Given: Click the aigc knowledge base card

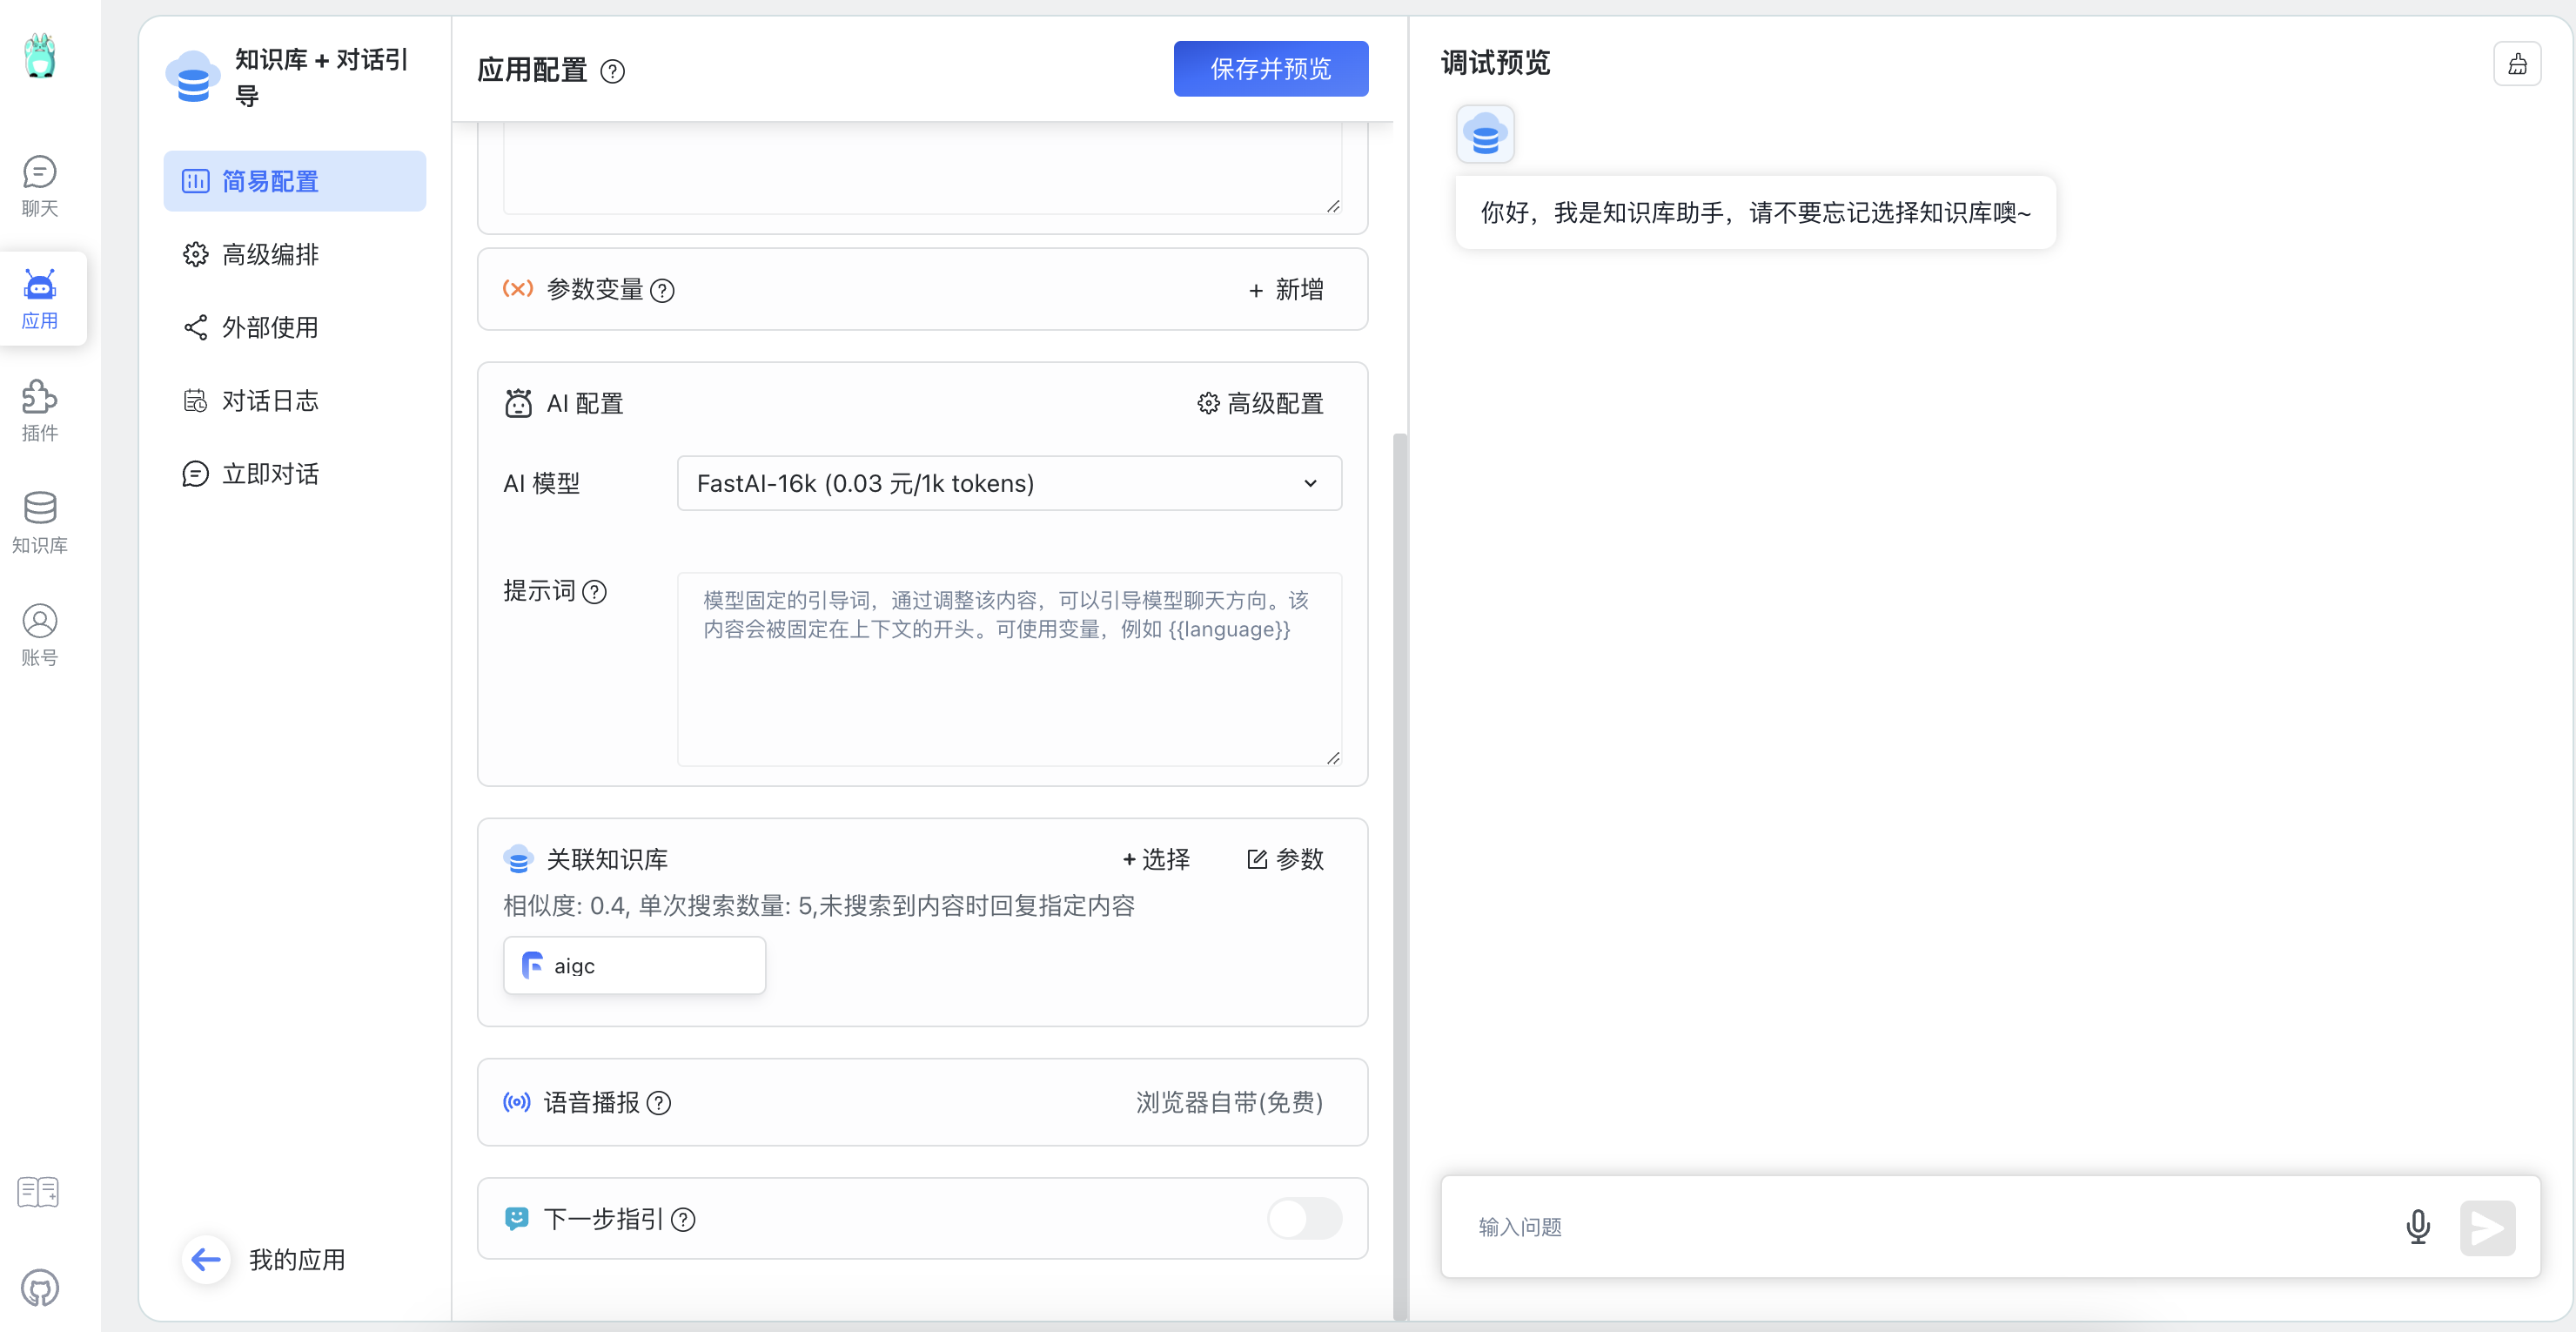Looking at the screenshot, I should [x=634, y=965].
